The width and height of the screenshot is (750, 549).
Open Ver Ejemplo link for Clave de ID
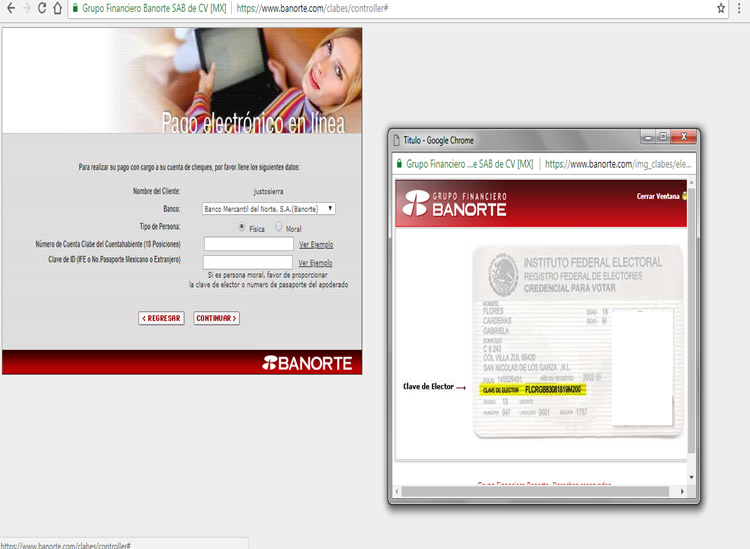pos(315,263)
